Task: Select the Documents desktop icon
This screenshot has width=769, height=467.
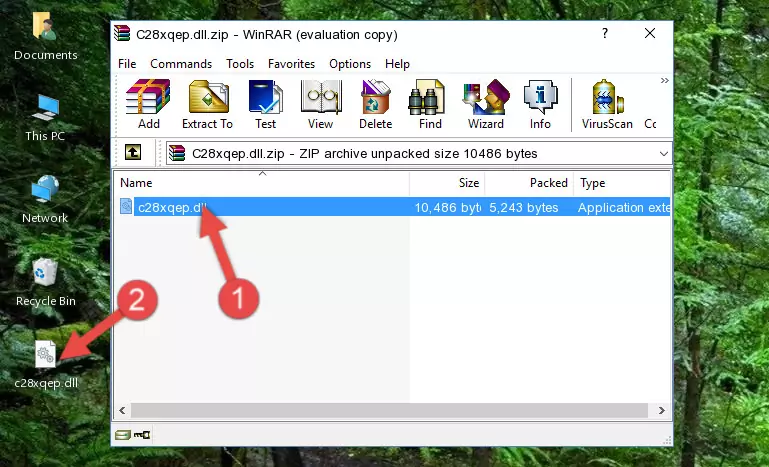Action: (x=45, y=37)
